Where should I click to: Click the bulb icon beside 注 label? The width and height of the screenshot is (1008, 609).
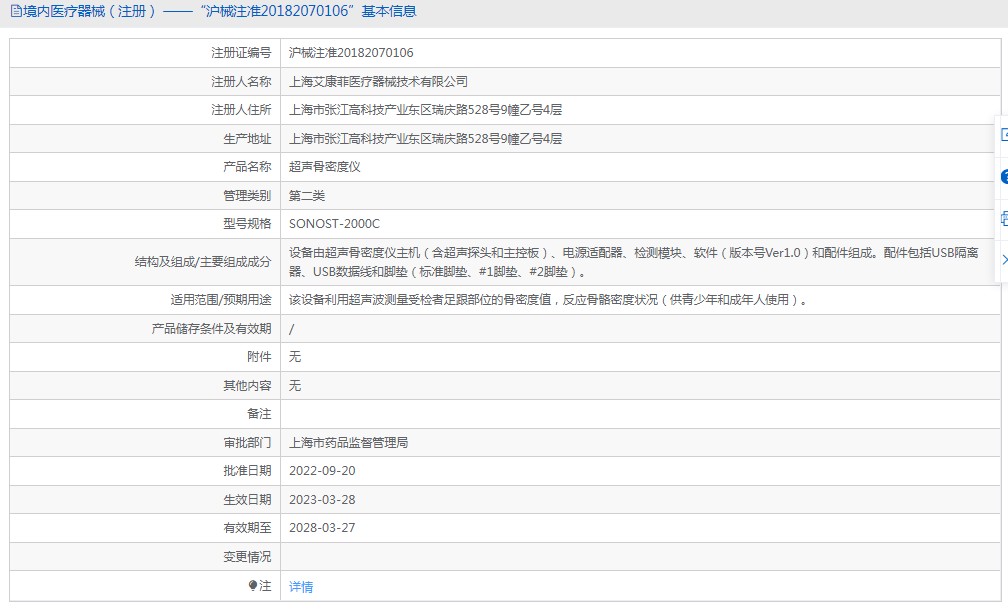pos(253,585)
